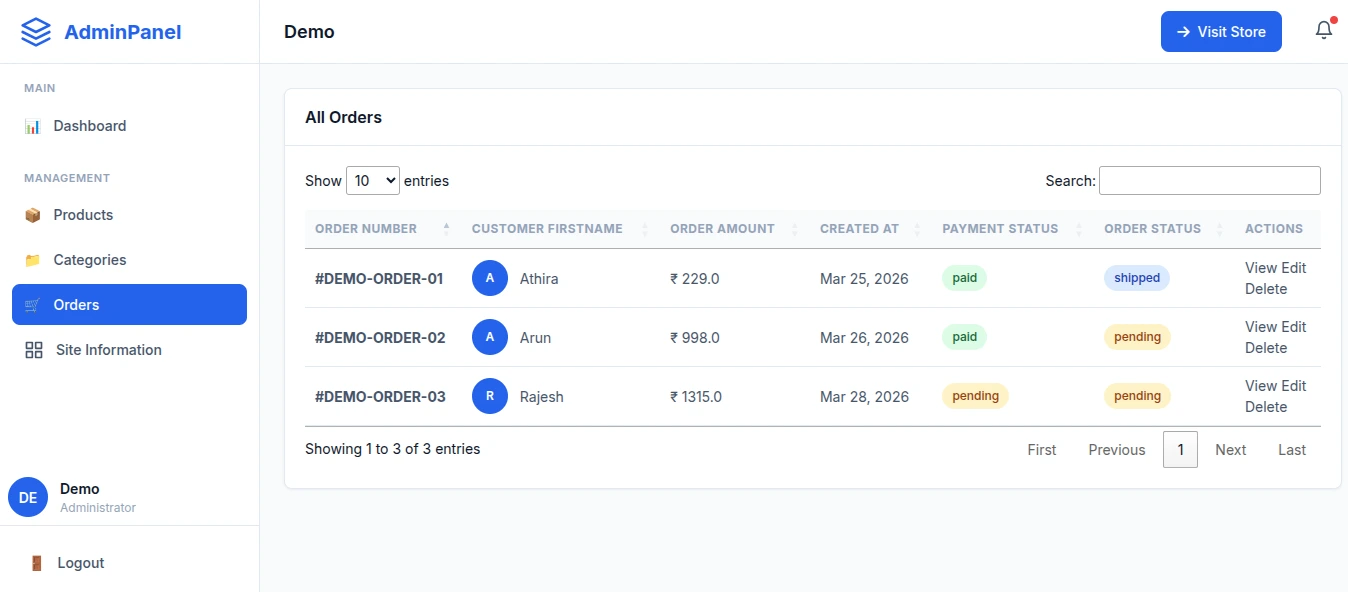The width and height of the screenshot is (1348, 592).
Task: Click the Products box icon
Action: [x=33, y=215]
